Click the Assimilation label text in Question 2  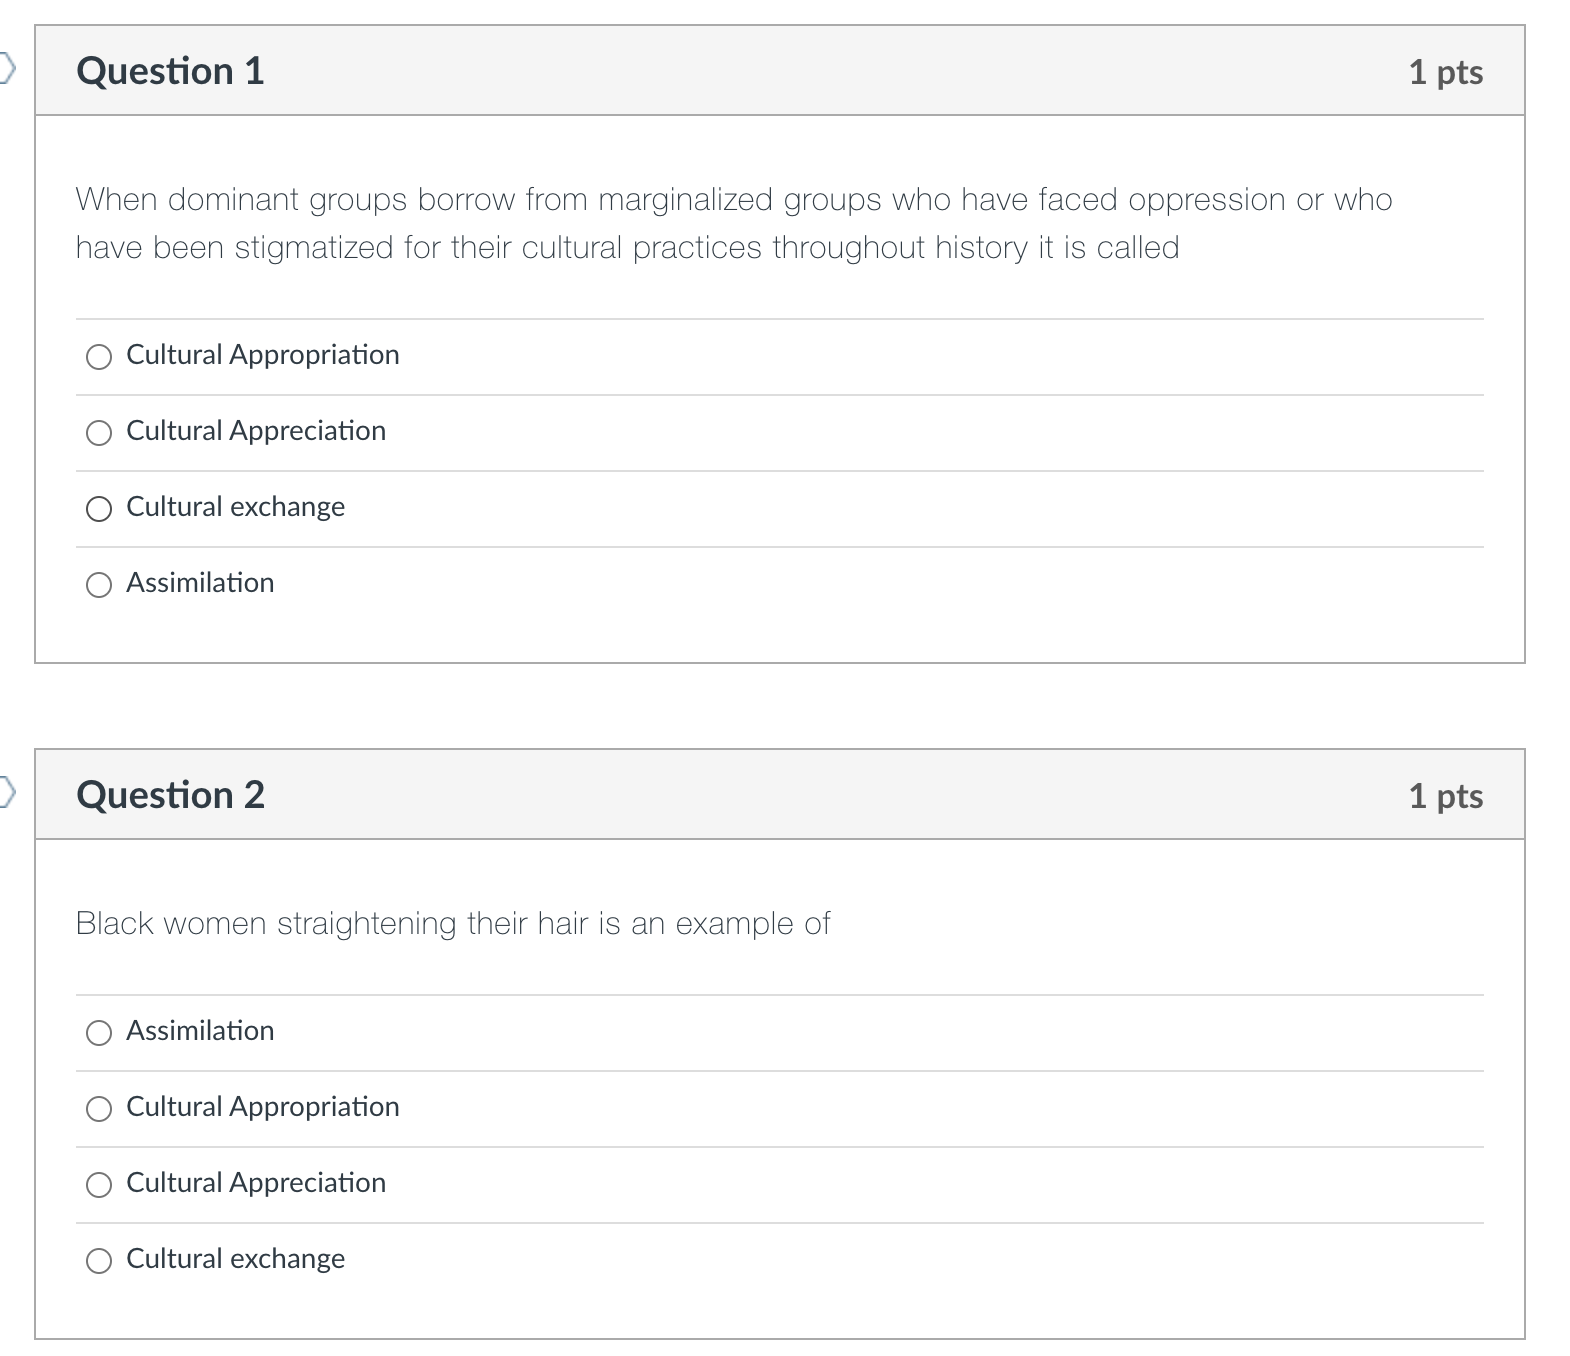click(x=200, y=1031)
